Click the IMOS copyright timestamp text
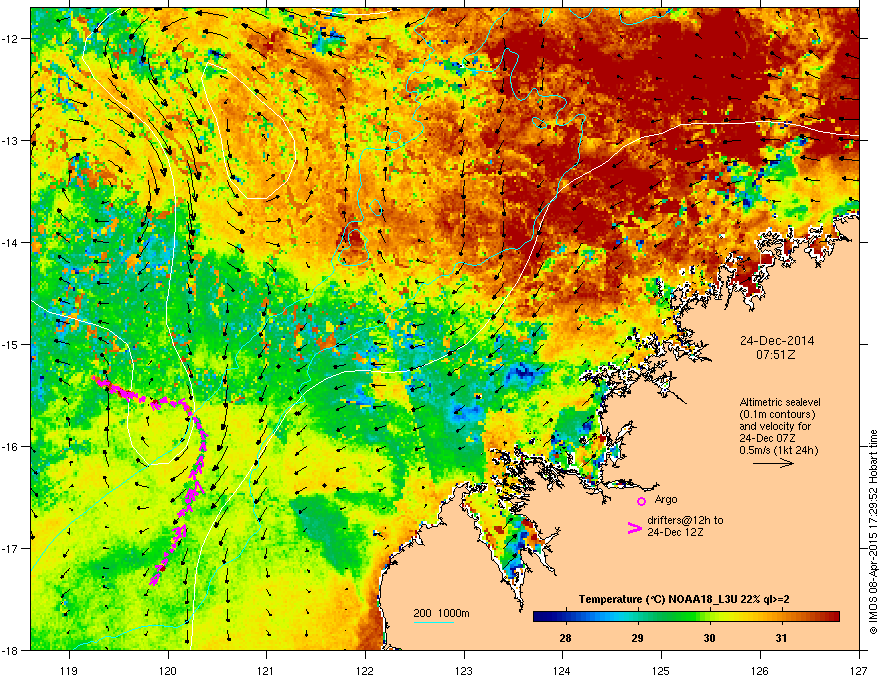880x680 pixels. [873, 532]
